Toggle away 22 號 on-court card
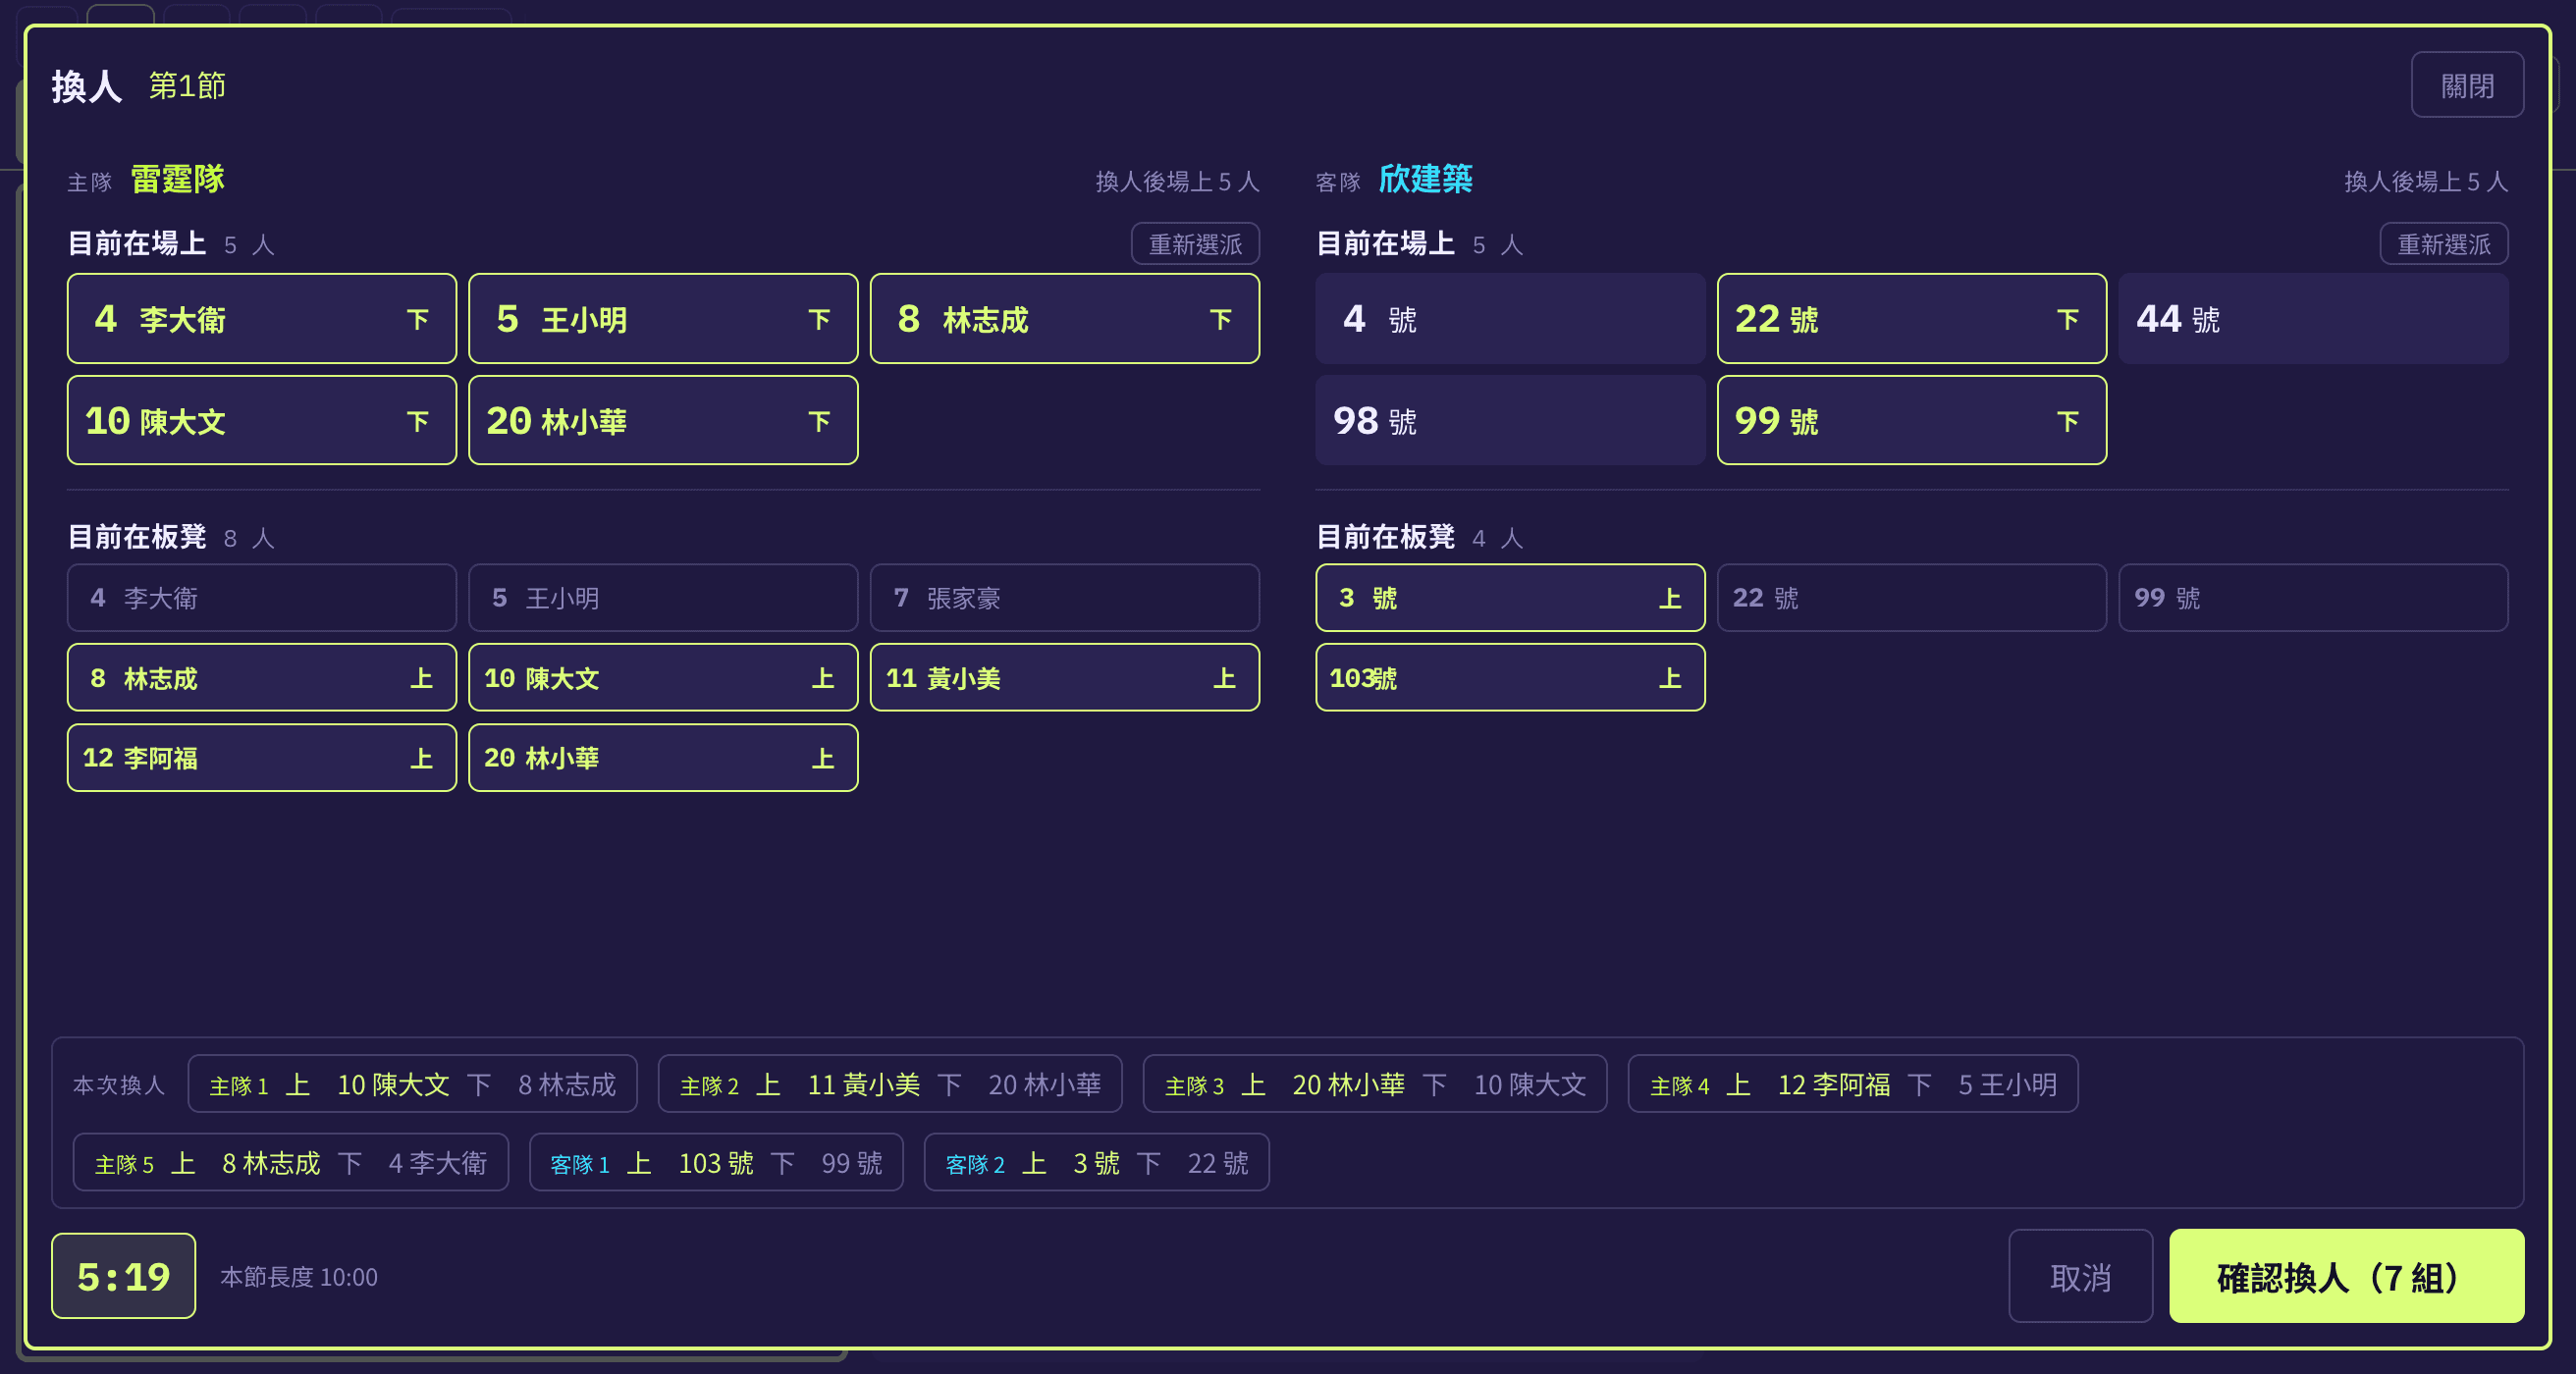The image size is (2576, 1374). point(1911,319)
